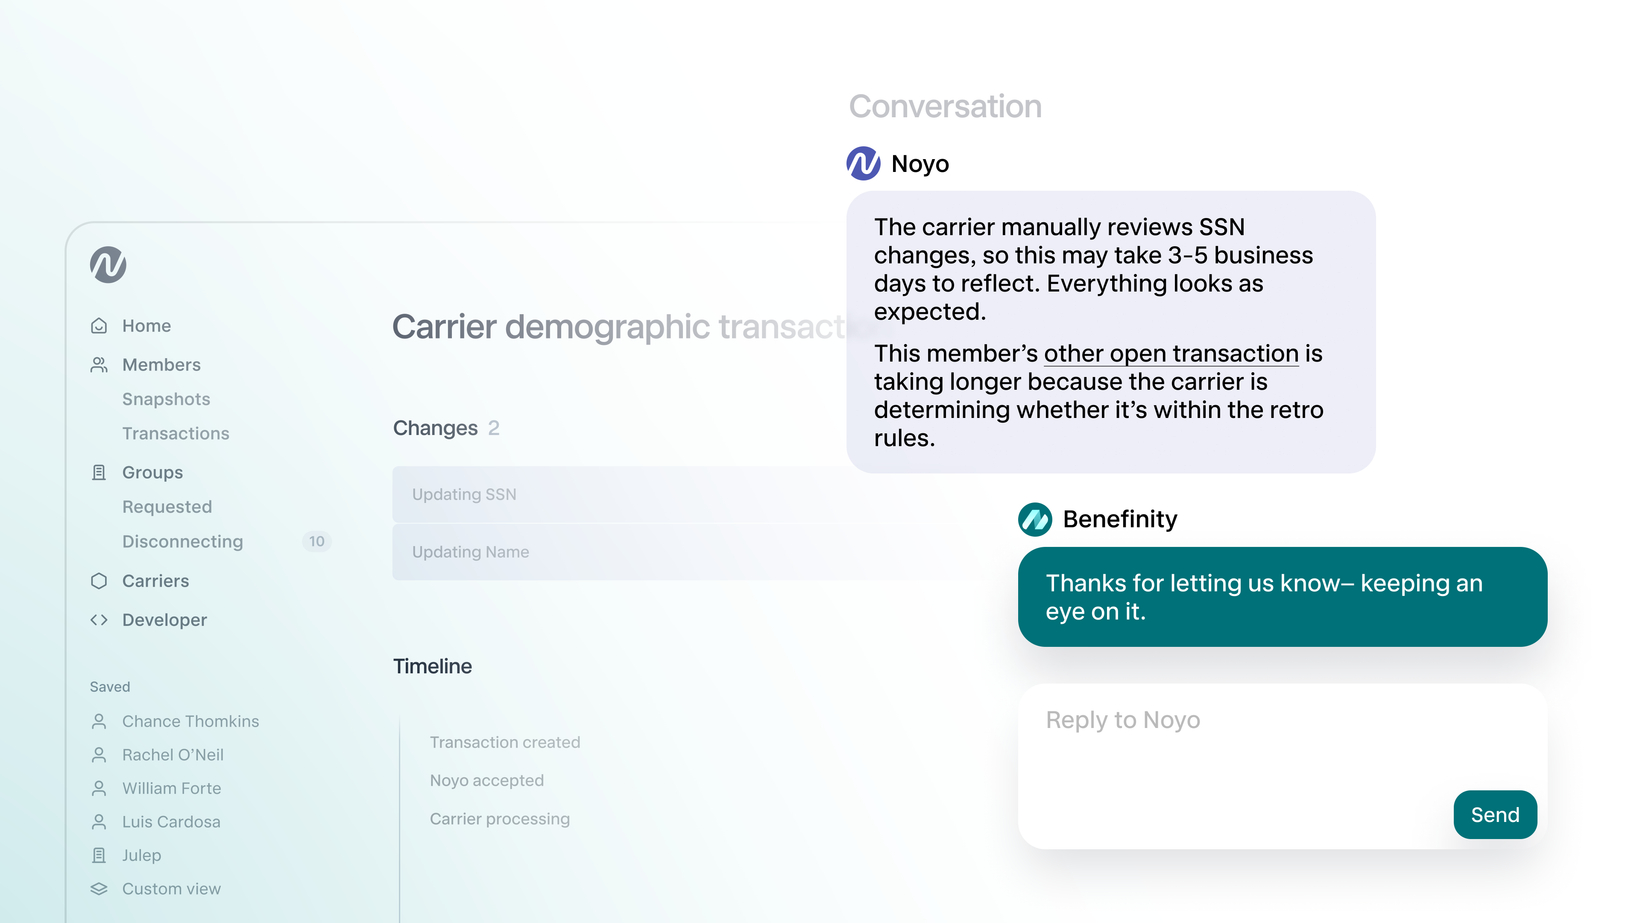This screenshot has height=923, width=1640.
Task: Focus the Reply to Noyo field
Action: (1282, 766)
